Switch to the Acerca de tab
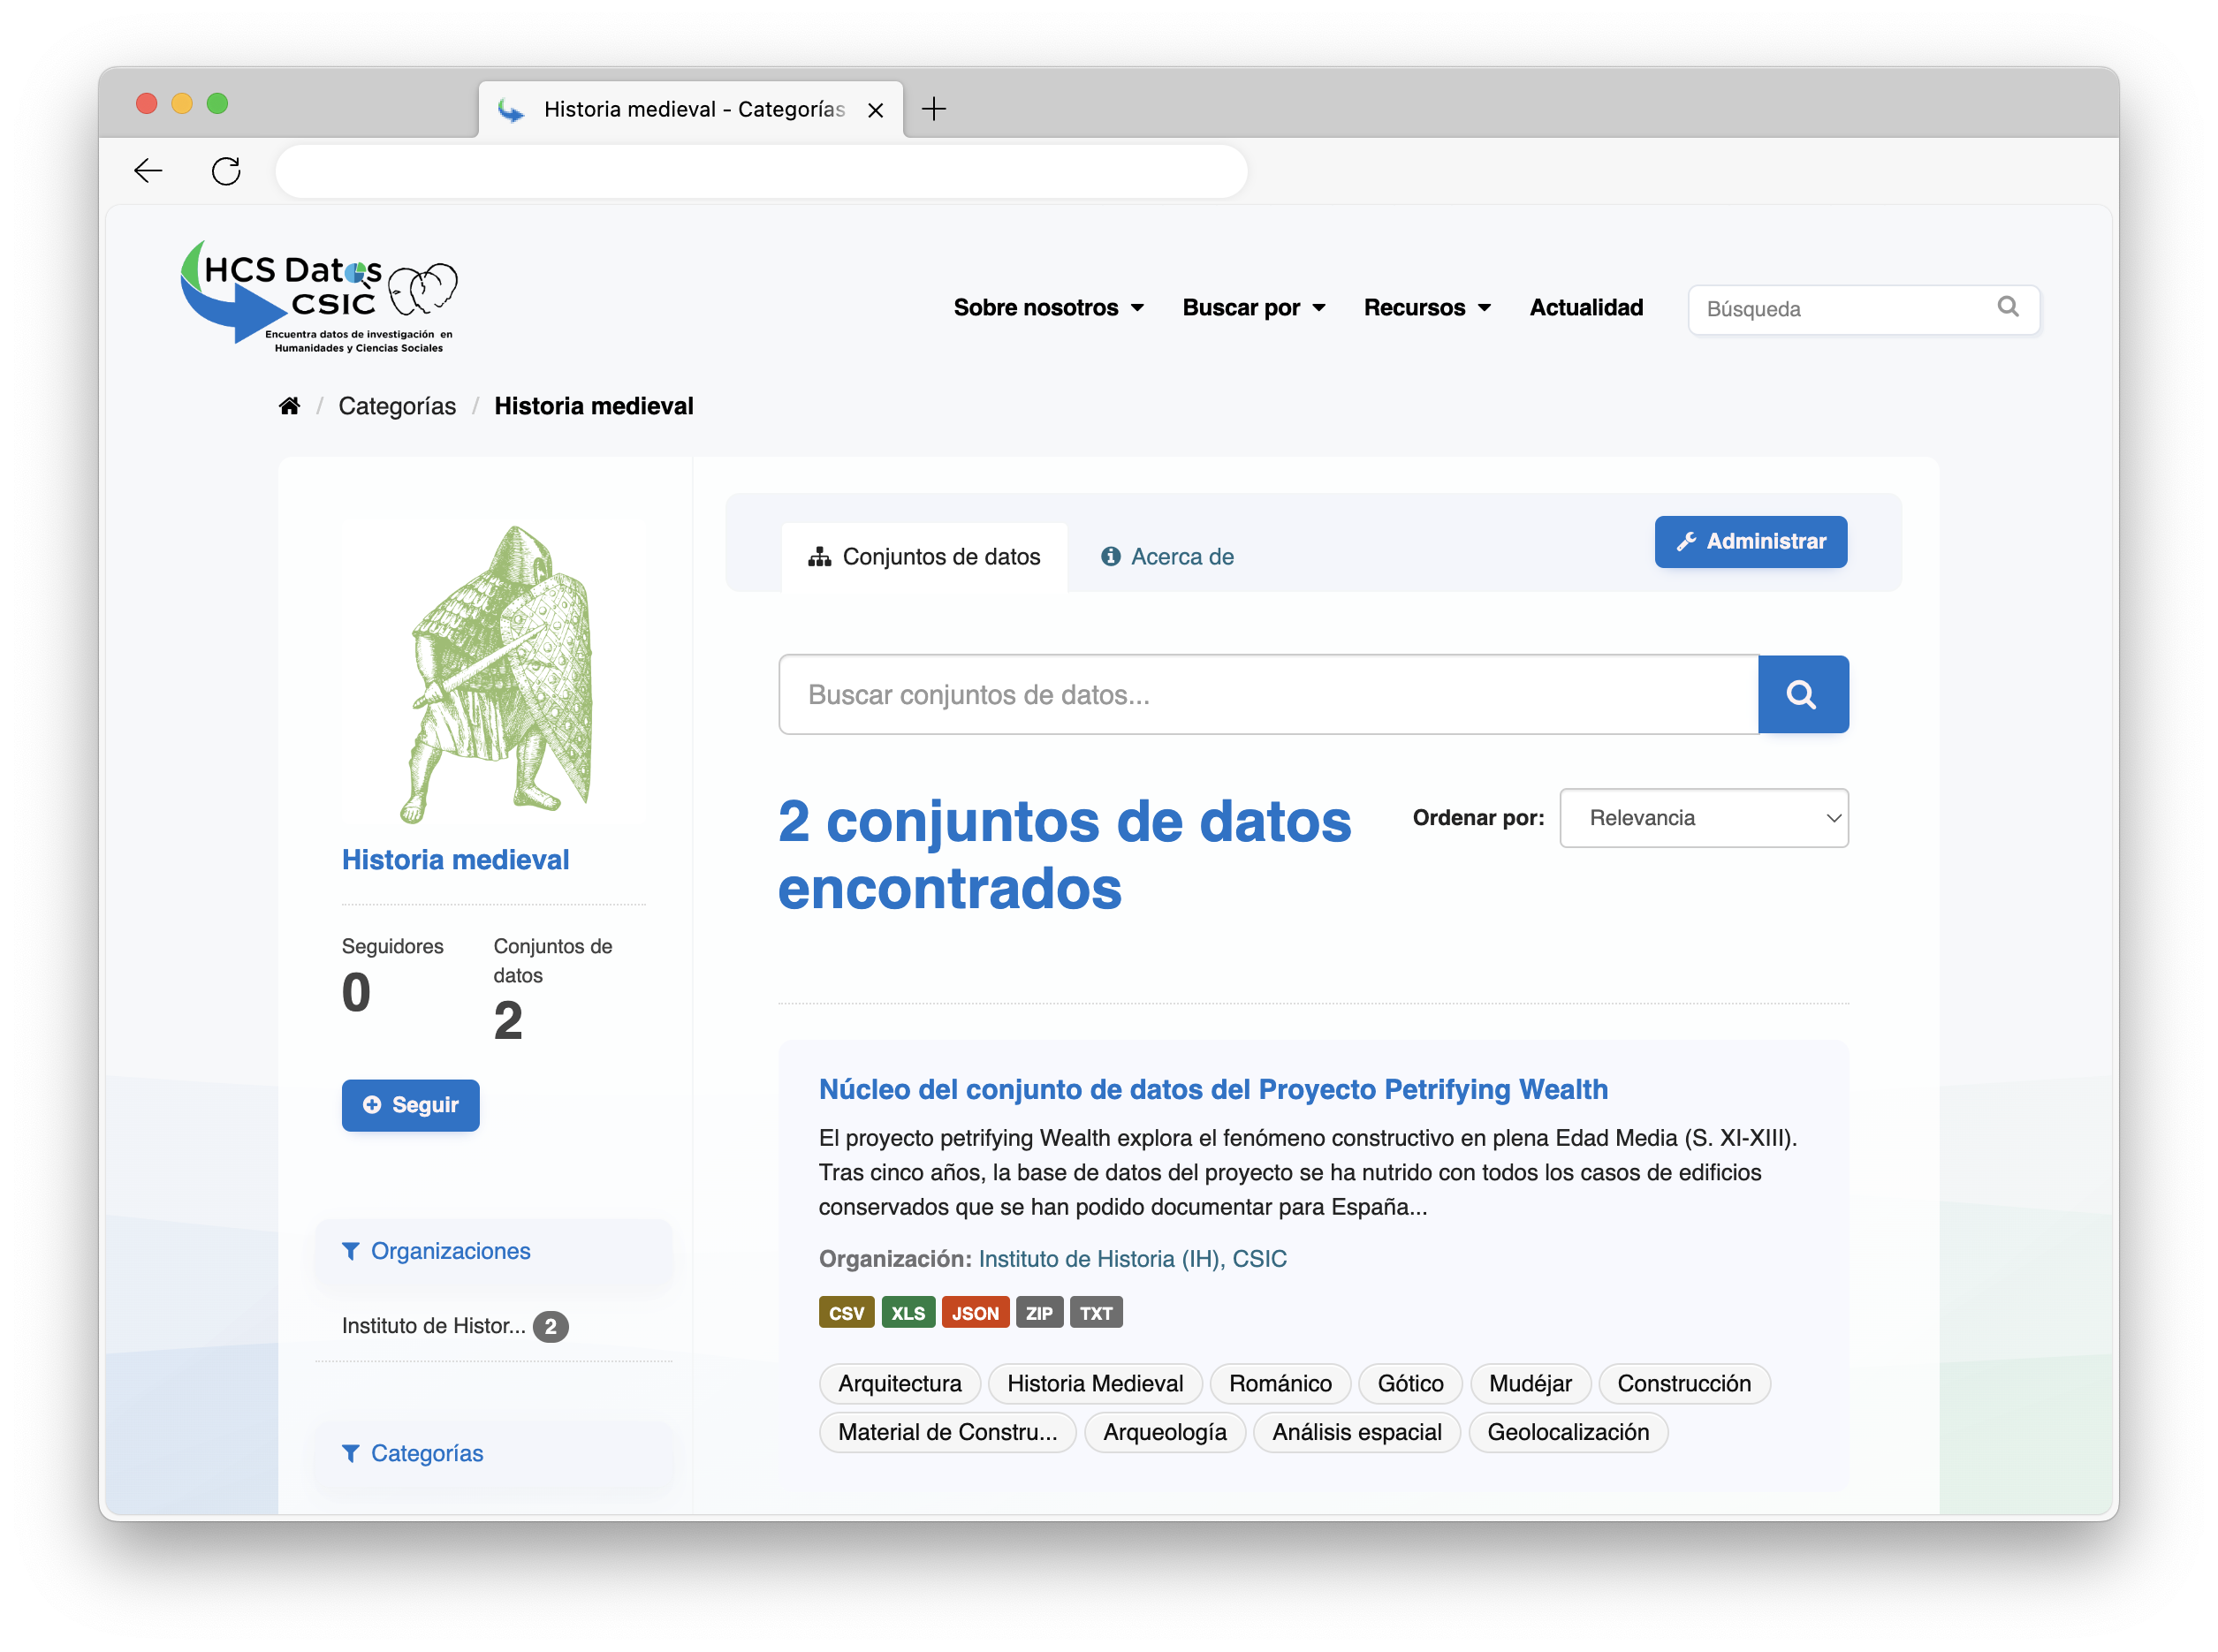 click(x=1167, y=557)
